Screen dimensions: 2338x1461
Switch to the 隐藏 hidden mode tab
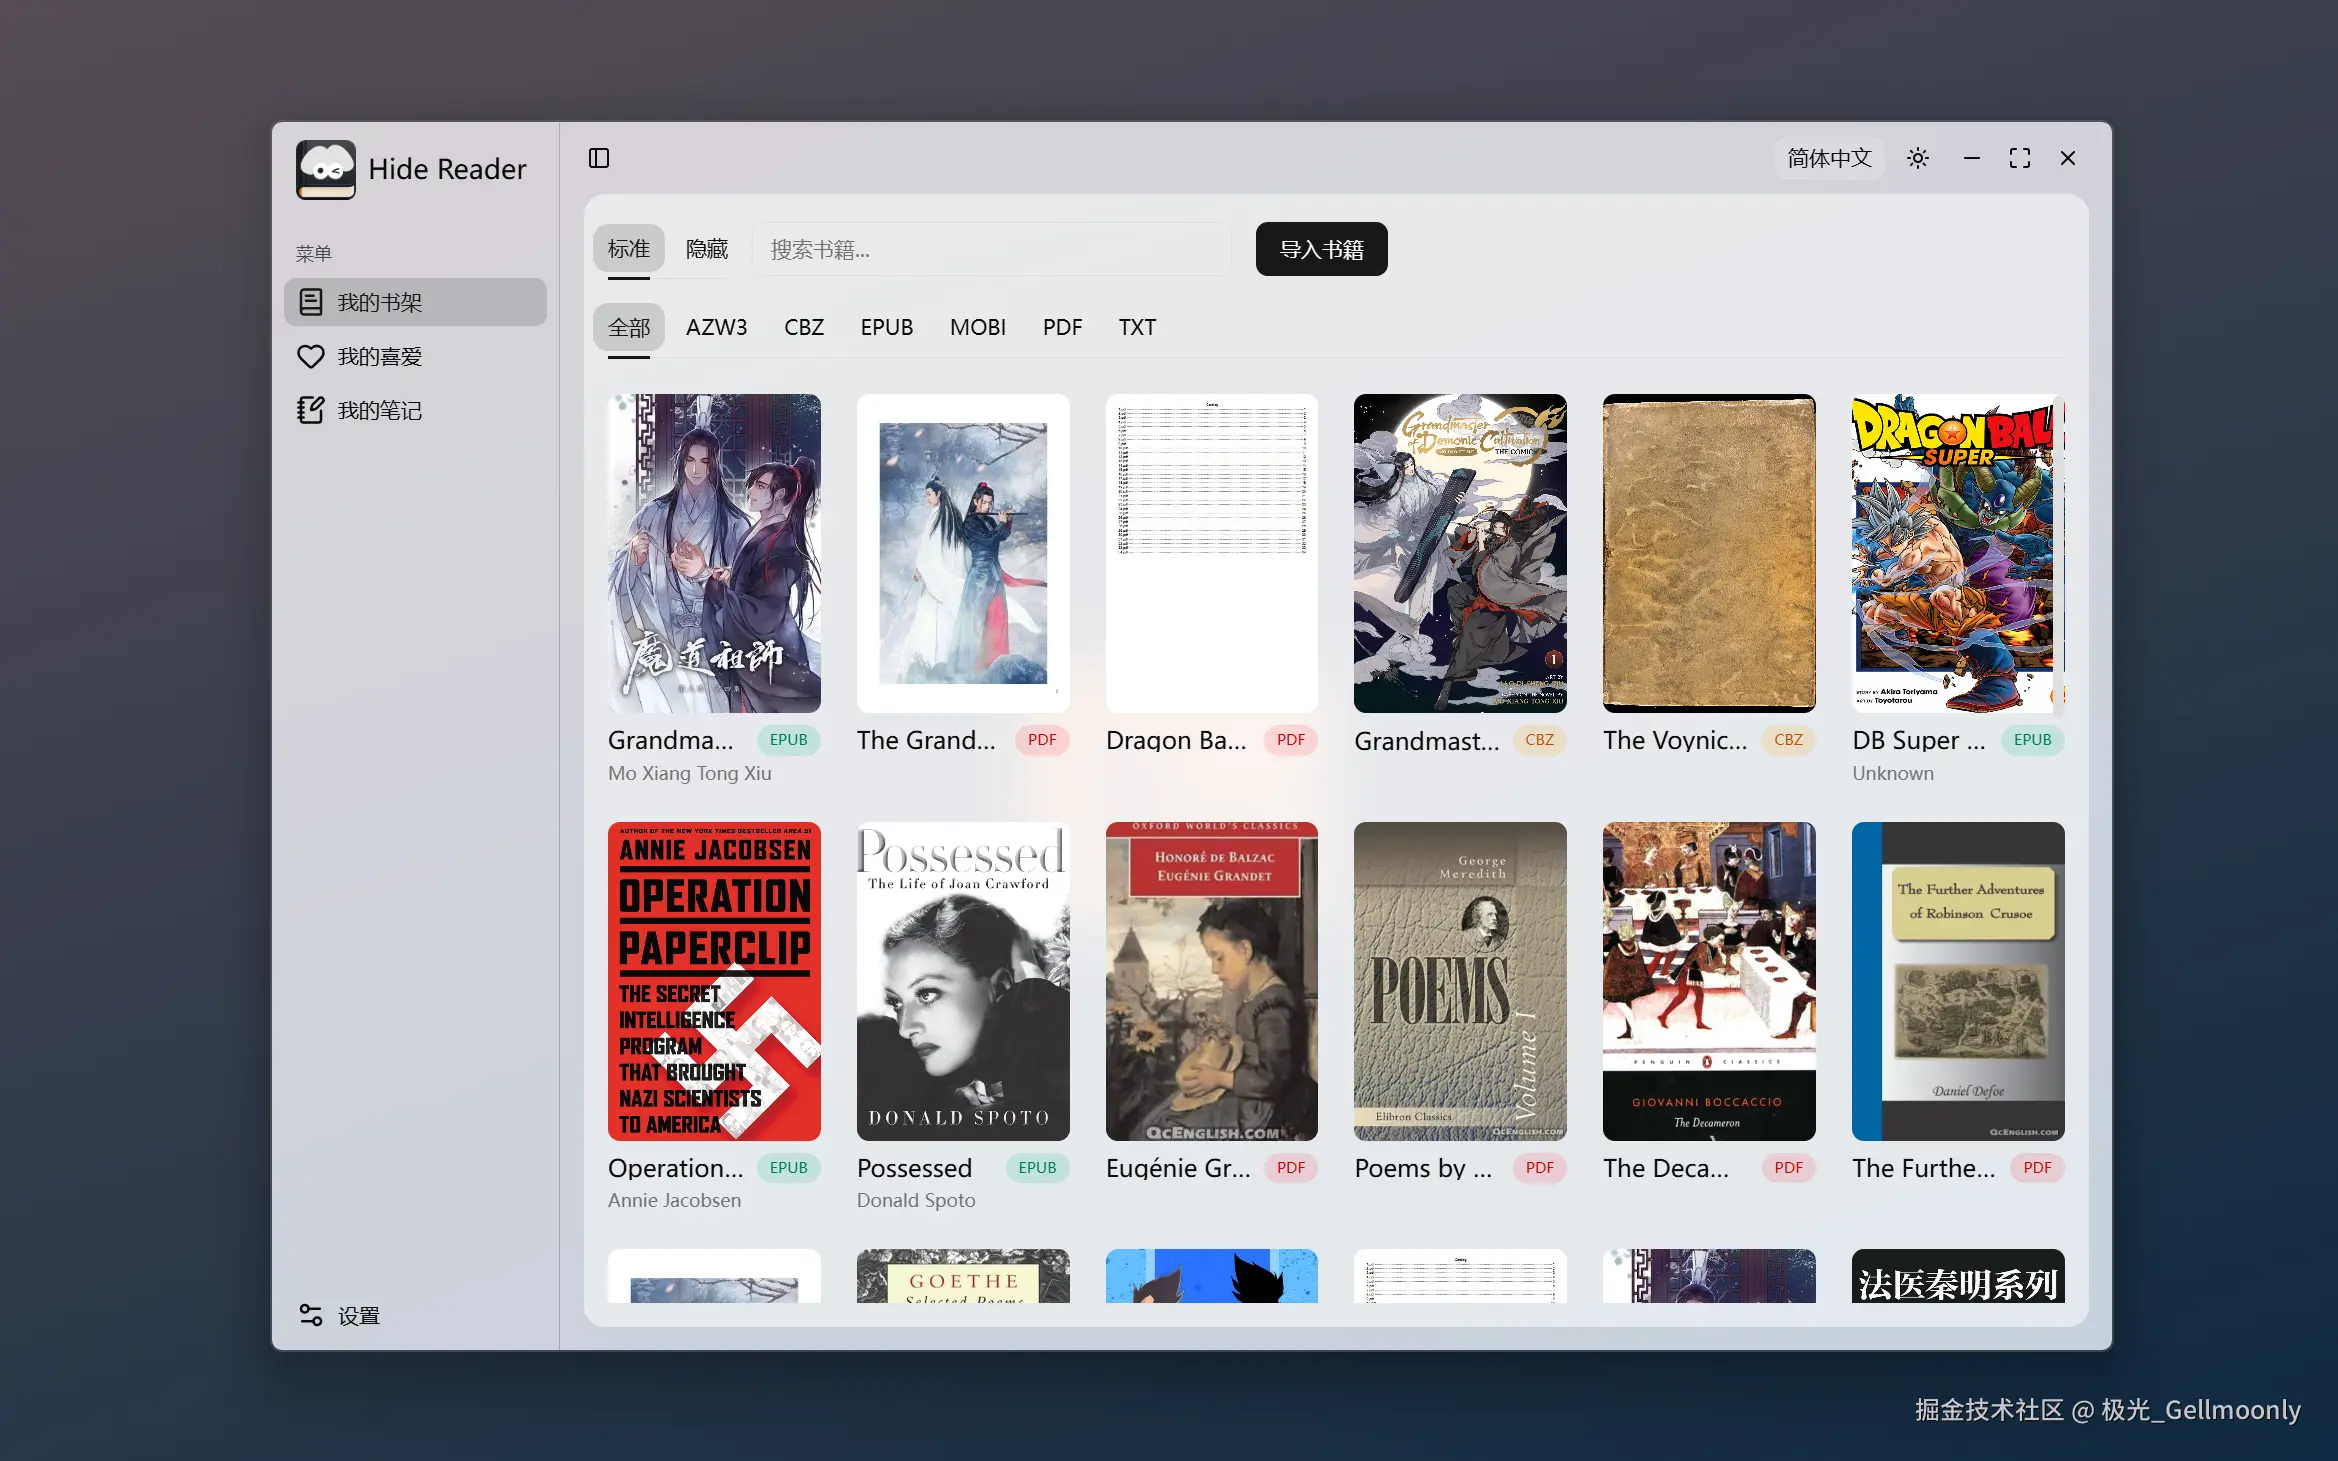(x=706, y=249)
